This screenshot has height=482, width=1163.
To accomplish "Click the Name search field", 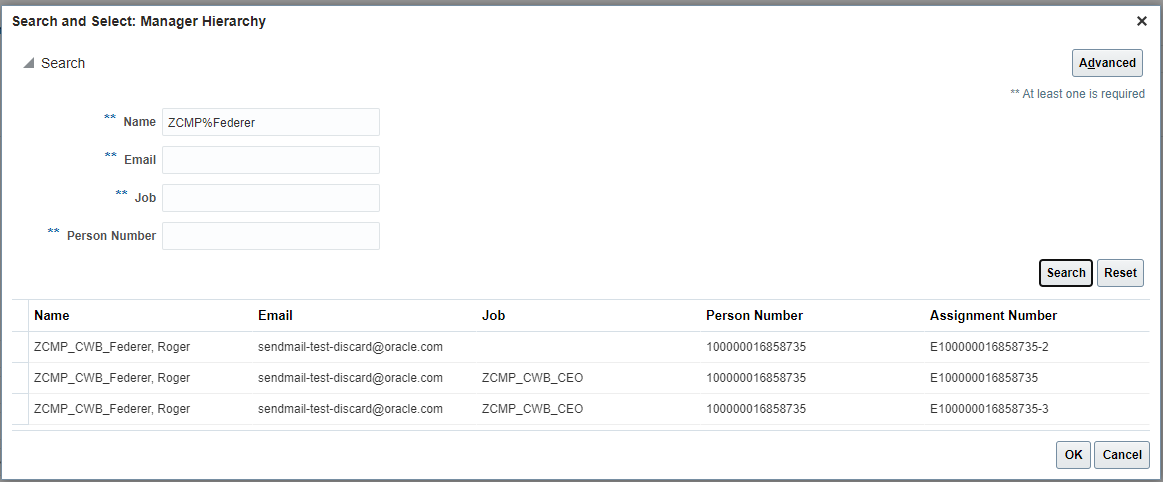I will pos(270,122).
